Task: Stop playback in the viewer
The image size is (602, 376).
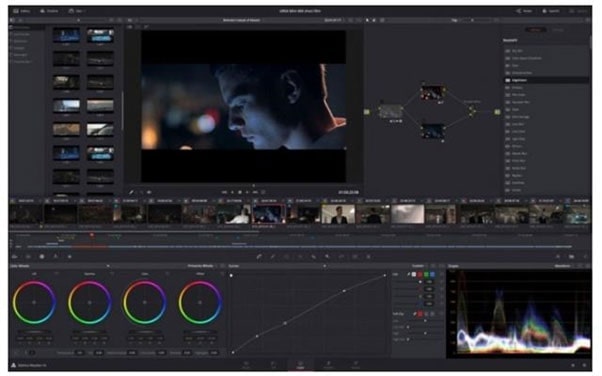Action: tap(240, 192)
